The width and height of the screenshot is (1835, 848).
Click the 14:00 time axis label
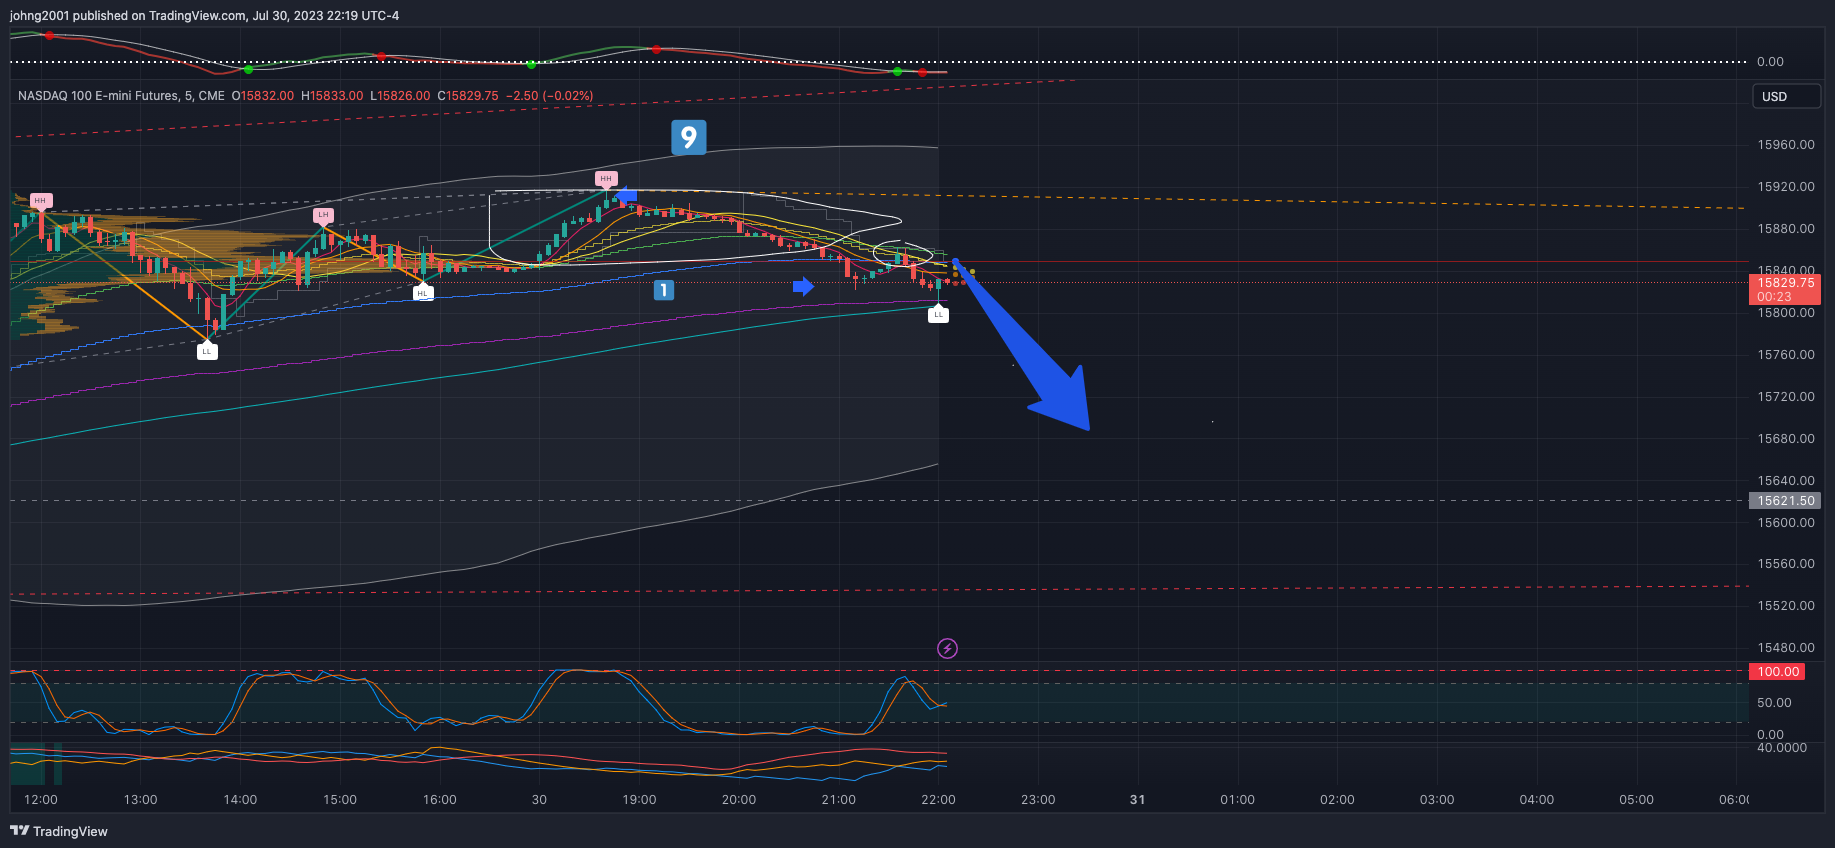[240, 800]
